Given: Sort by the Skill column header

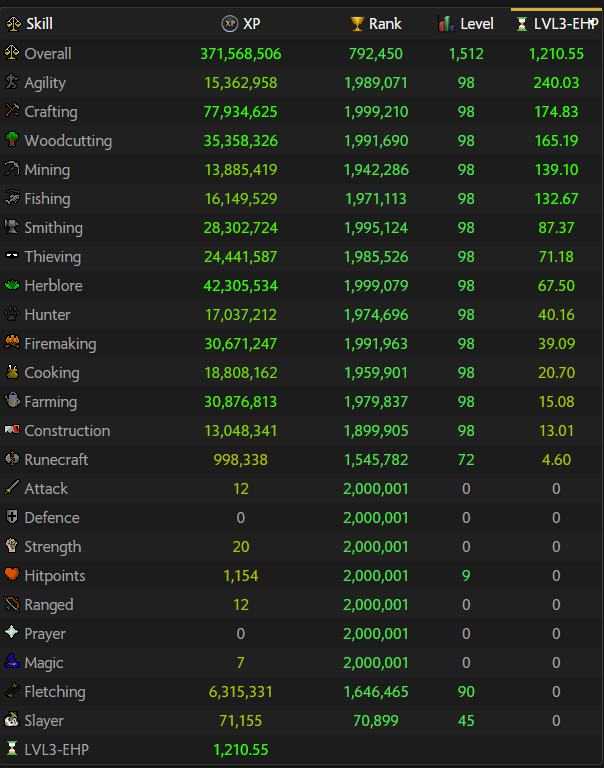Looking at the screenshot, I should point(29,24).
